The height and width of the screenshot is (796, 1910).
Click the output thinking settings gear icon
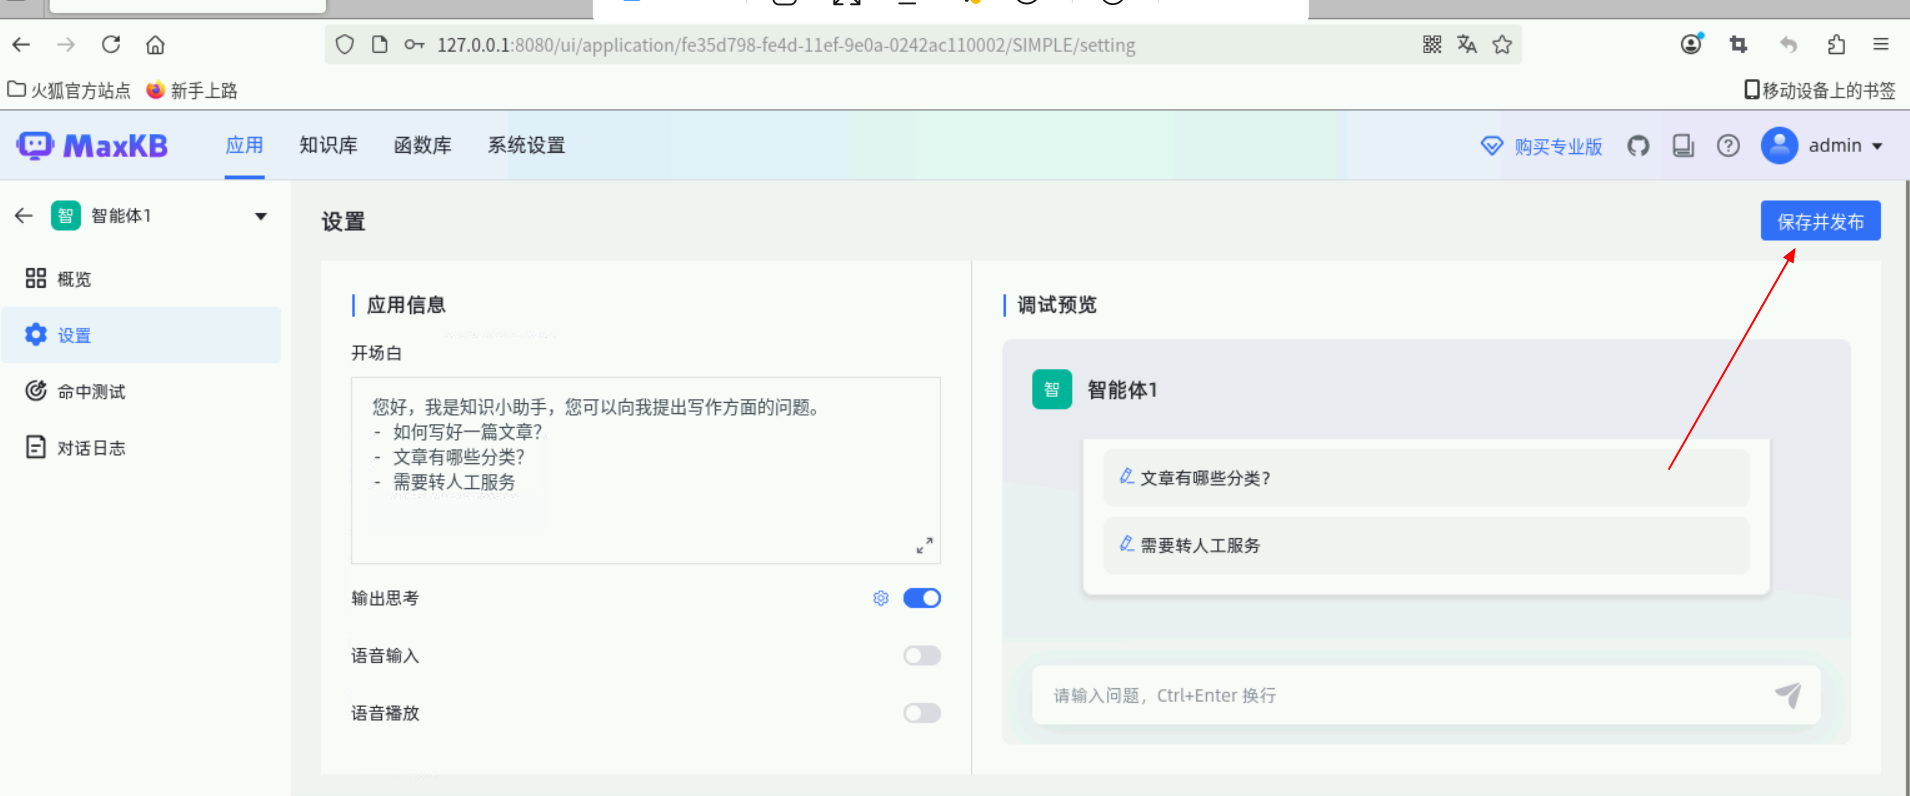tap(880, 598)
